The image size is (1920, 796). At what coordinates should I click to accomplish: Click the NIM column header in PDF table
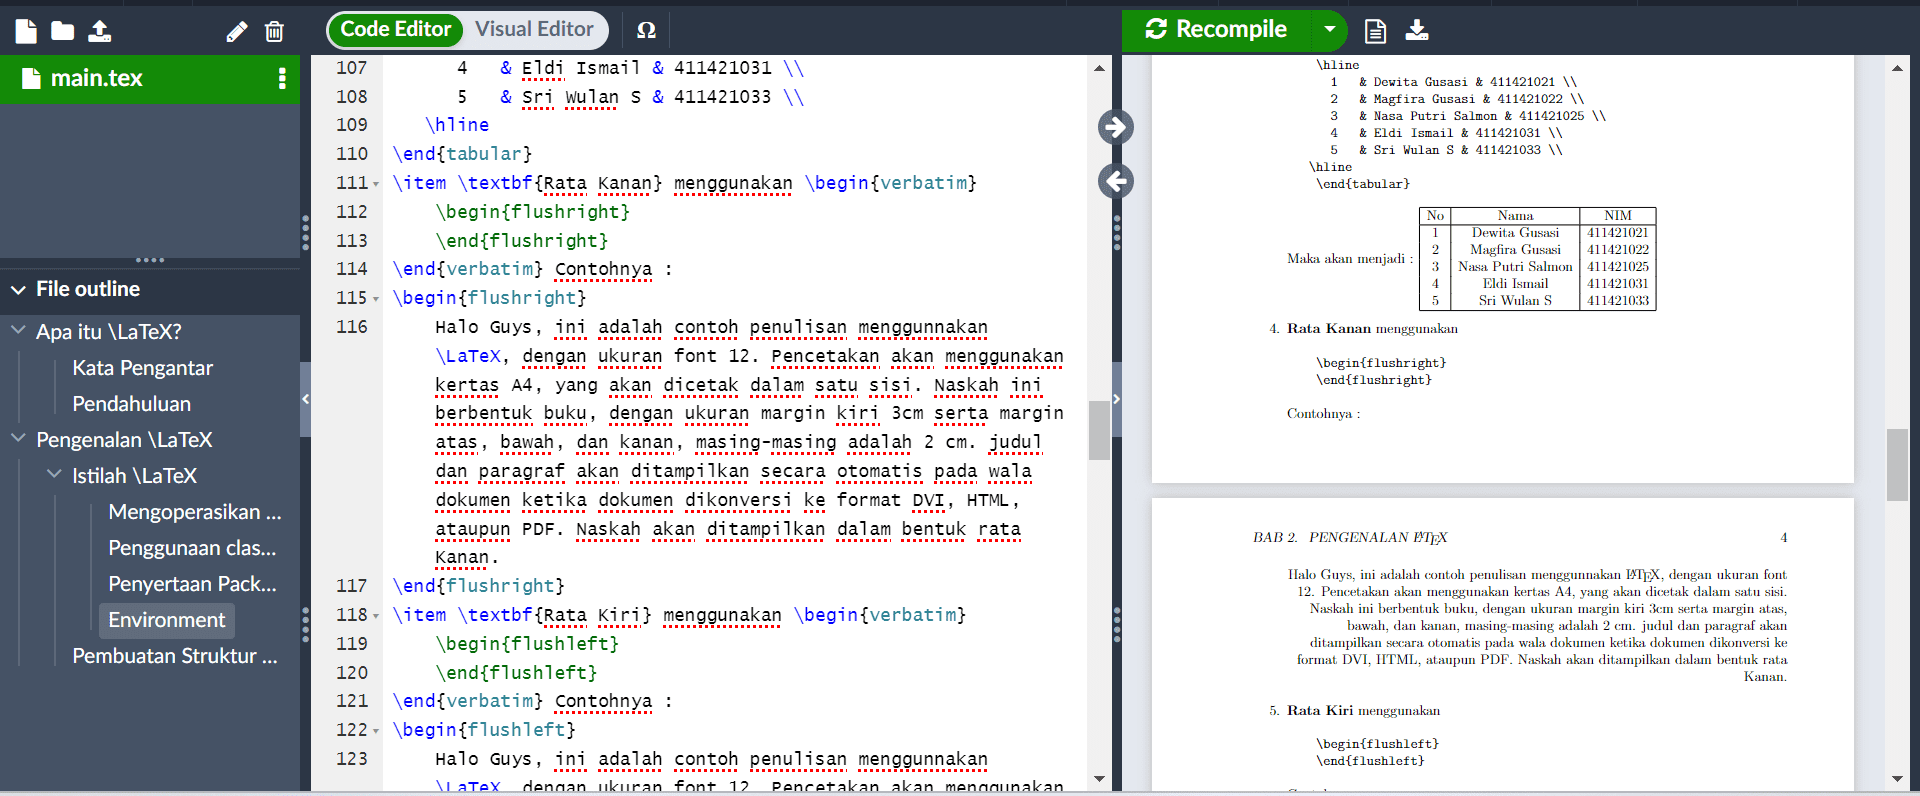[x=1617, y=216]
